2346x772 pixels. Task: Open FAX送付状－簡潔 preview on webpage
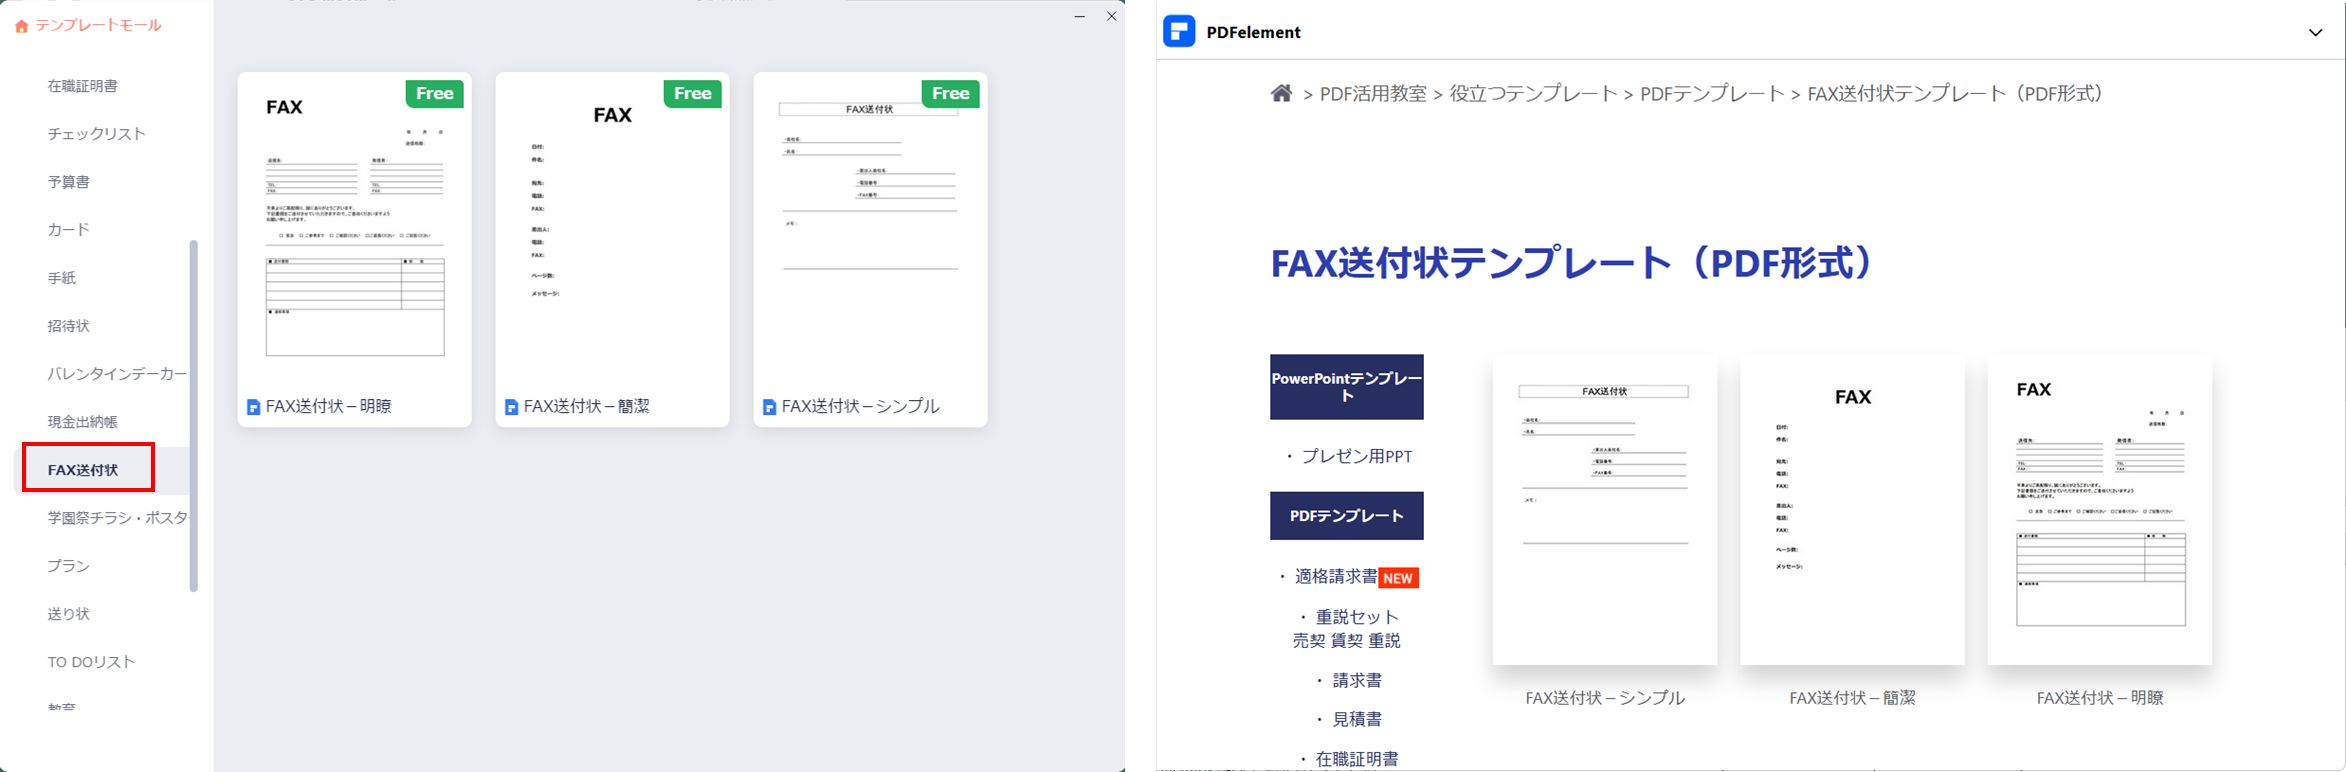[1852, 510]
